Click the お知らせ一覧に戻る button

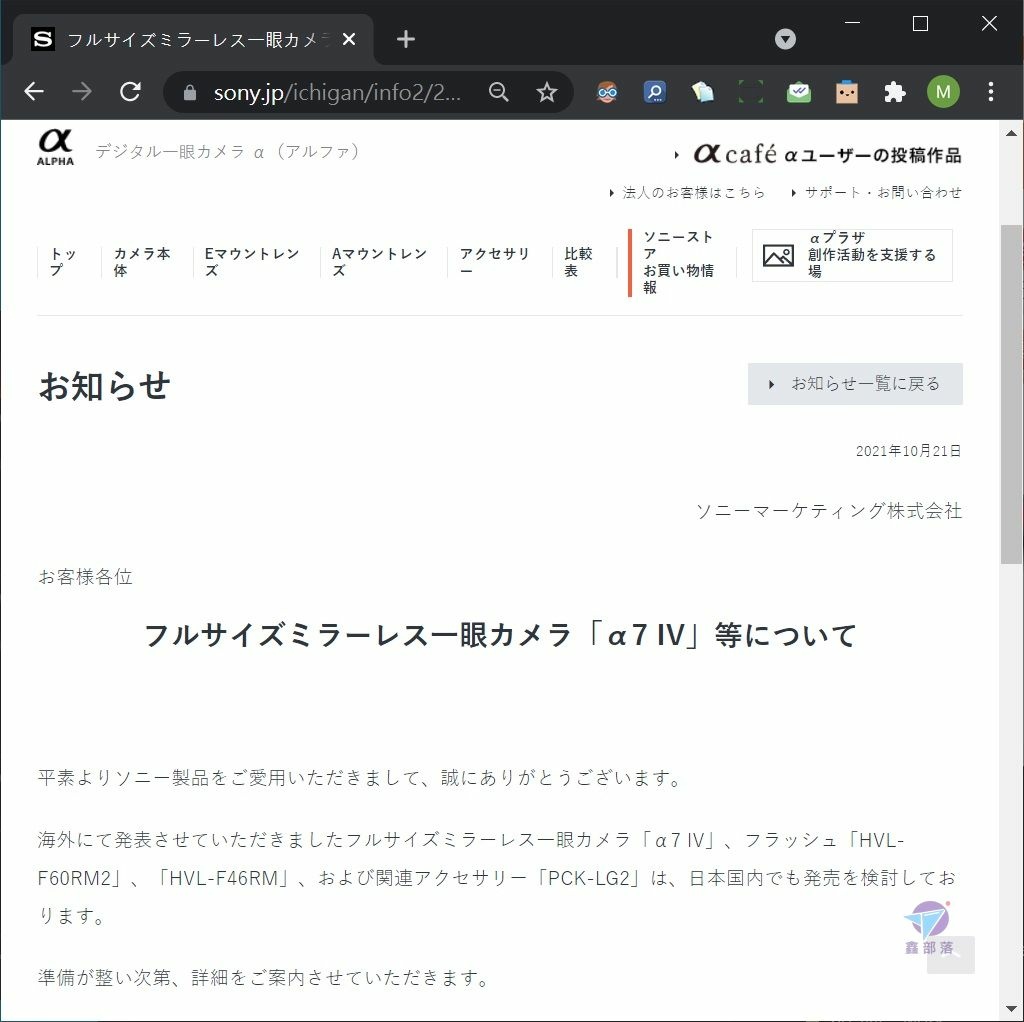click(855, 384)
